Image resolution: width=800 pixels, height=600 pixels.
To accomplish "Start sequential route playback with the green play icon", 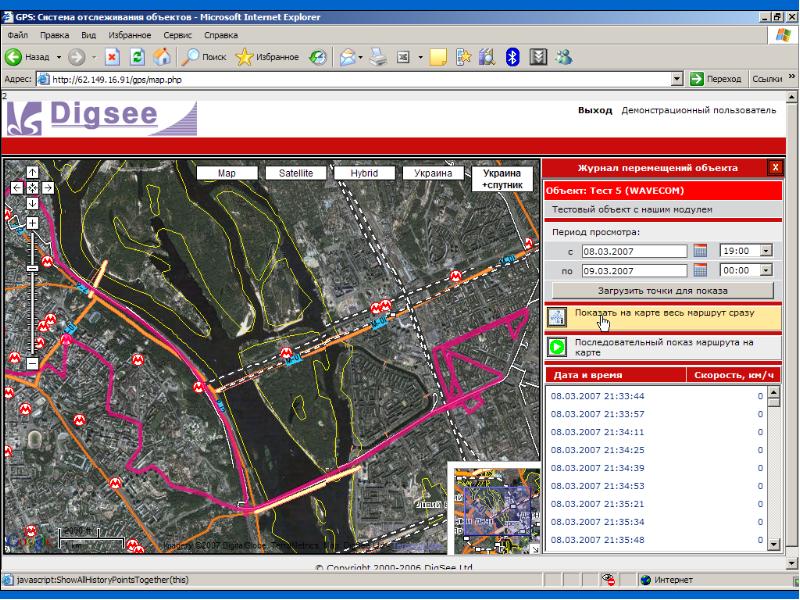I will (558, 347).
